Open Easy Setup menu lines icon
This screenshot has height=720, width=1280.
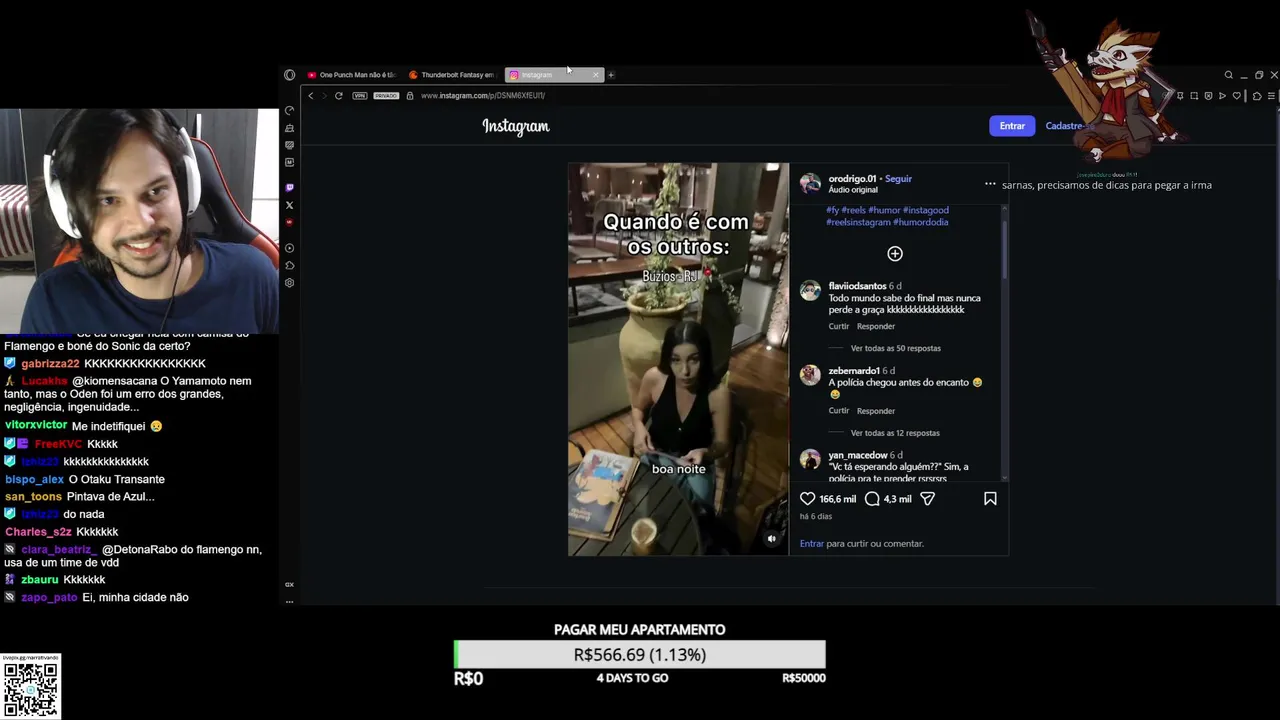(x=1271, y=96)
